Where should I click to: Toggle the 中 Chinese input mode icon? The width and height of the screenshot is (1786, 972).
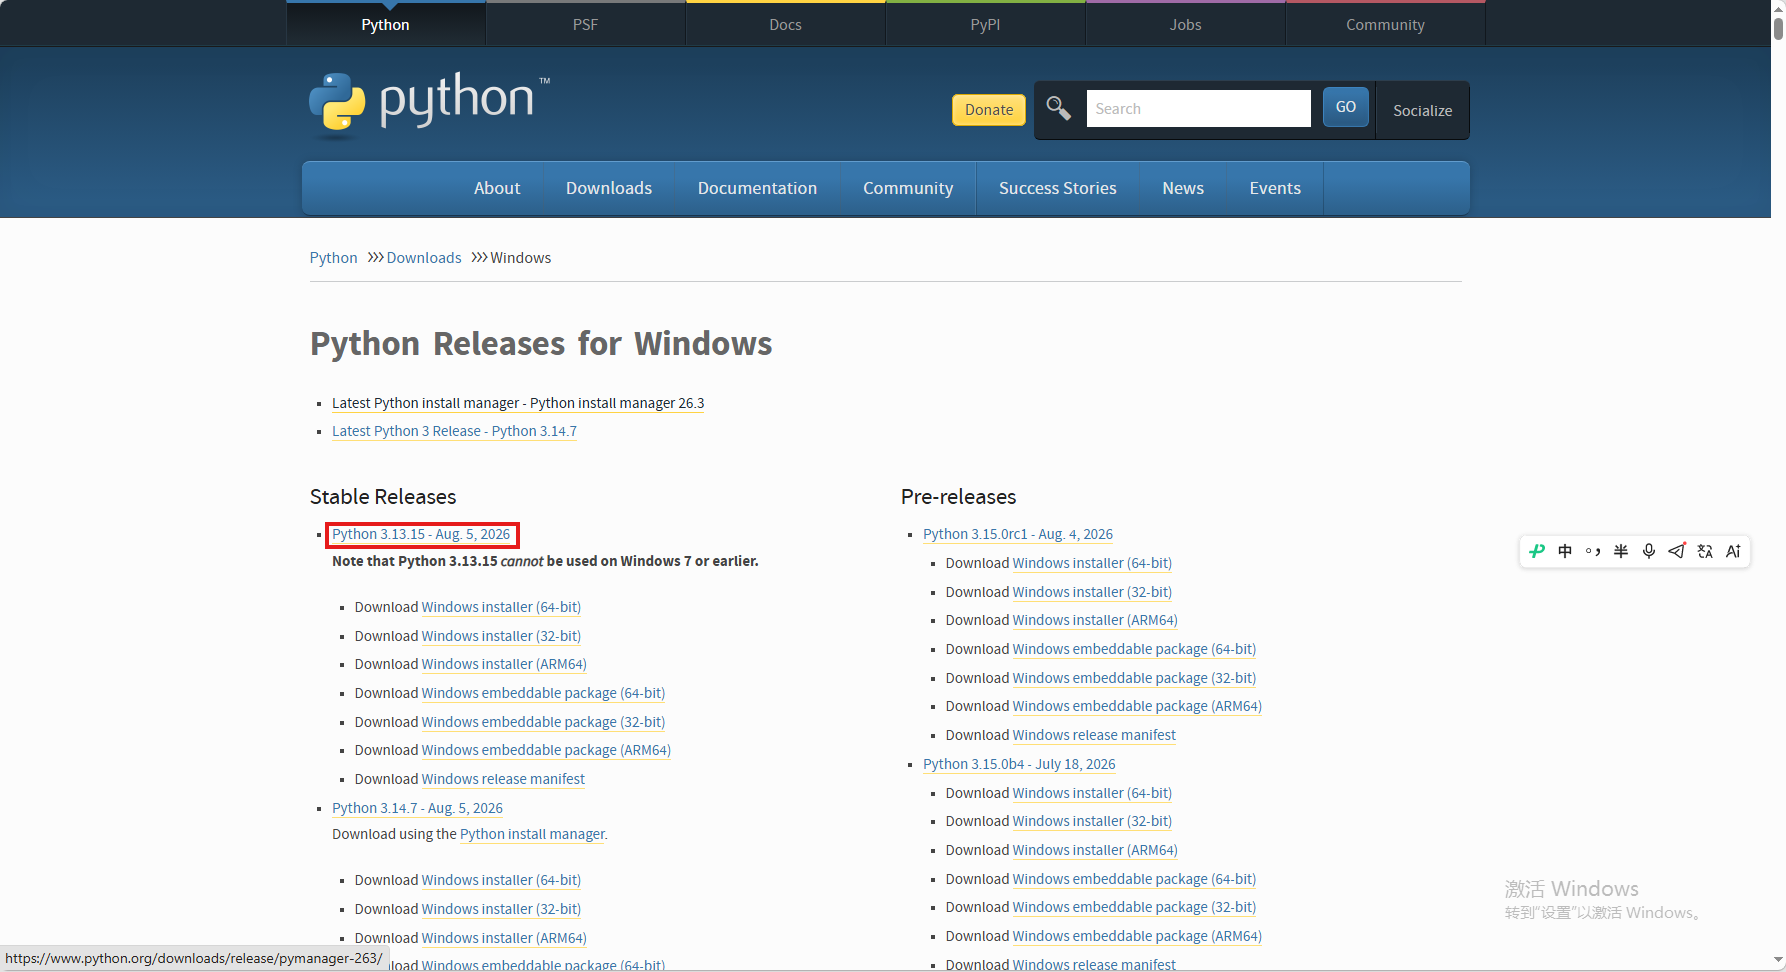(1565, 551)
